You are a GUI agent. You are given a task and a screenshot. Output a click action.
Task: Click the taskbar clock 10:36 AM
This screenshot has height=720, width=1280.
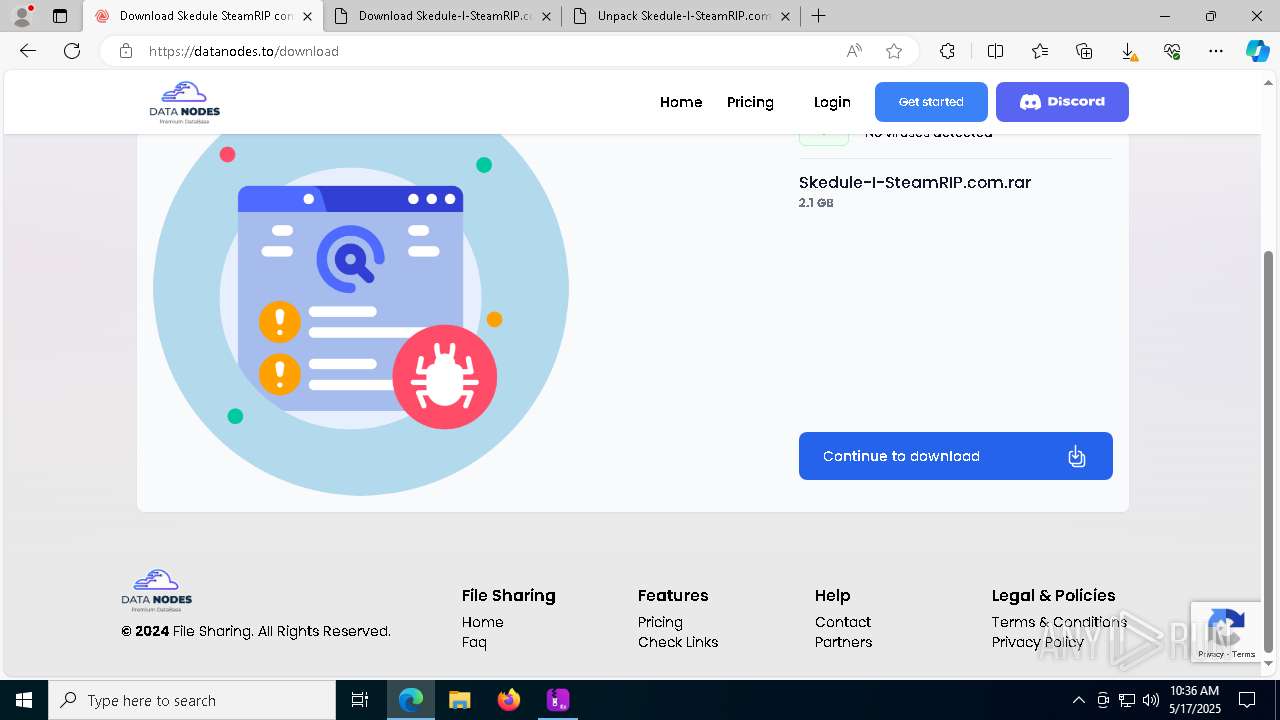(1194, 691)
